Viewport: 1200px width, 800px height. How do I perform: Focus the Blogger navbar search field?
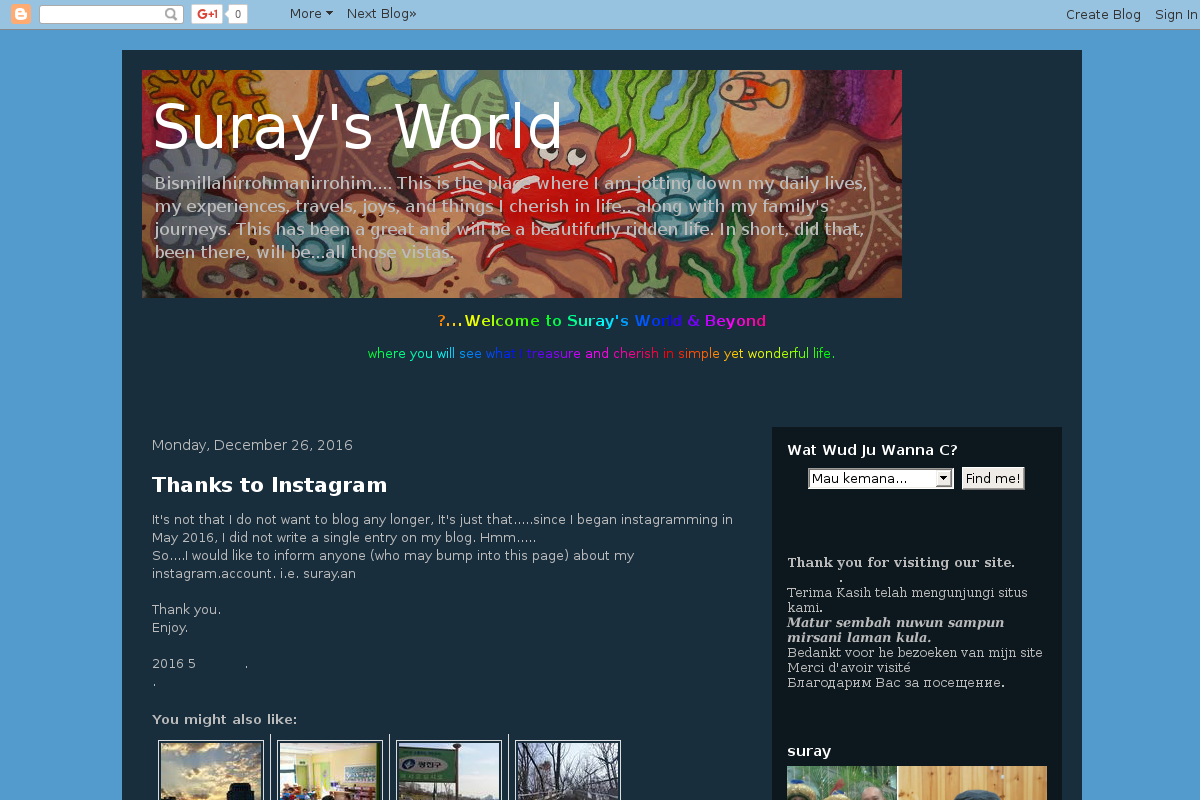[x=100, y=14]
